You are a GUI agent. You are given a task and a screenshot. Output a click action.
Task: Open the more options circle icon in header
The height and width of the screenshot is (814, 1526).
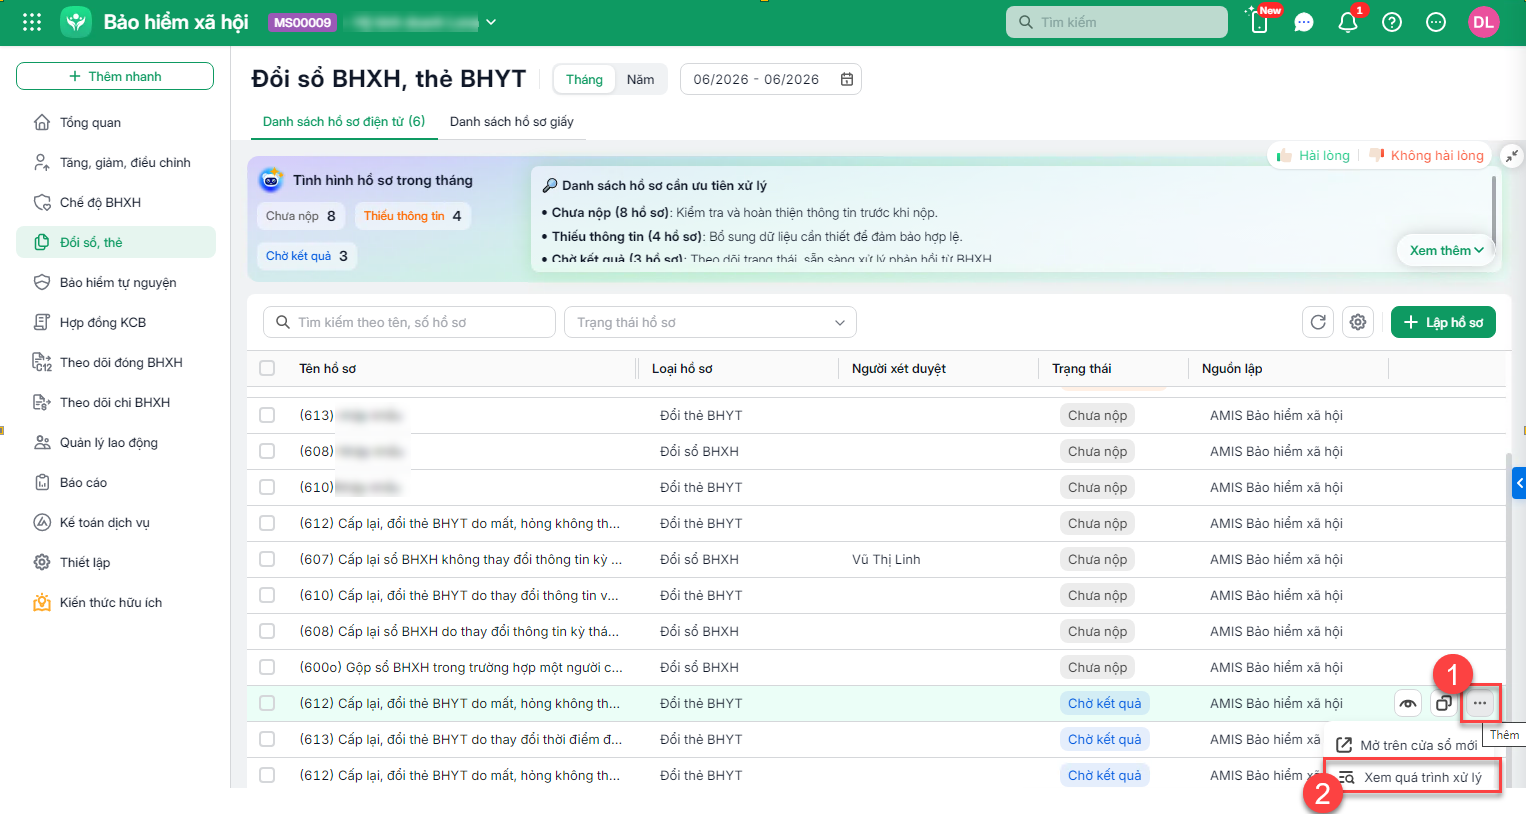[x=1436, y=22]
